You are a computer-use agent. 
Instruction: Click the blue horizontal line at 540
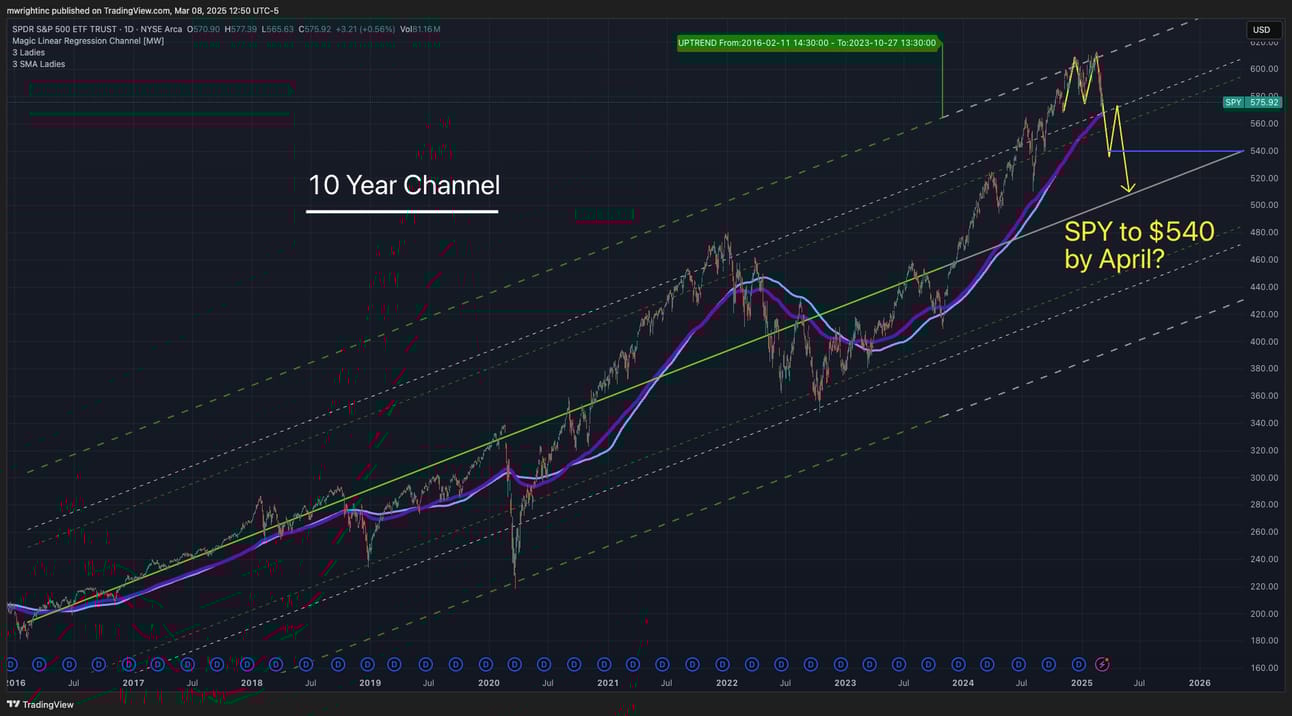pyautogui.click(x=1176, y=151)
